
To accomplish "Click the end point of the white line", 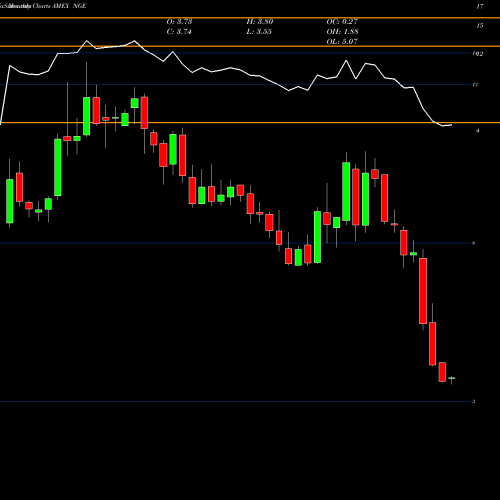I will click(x=451, y=125).
